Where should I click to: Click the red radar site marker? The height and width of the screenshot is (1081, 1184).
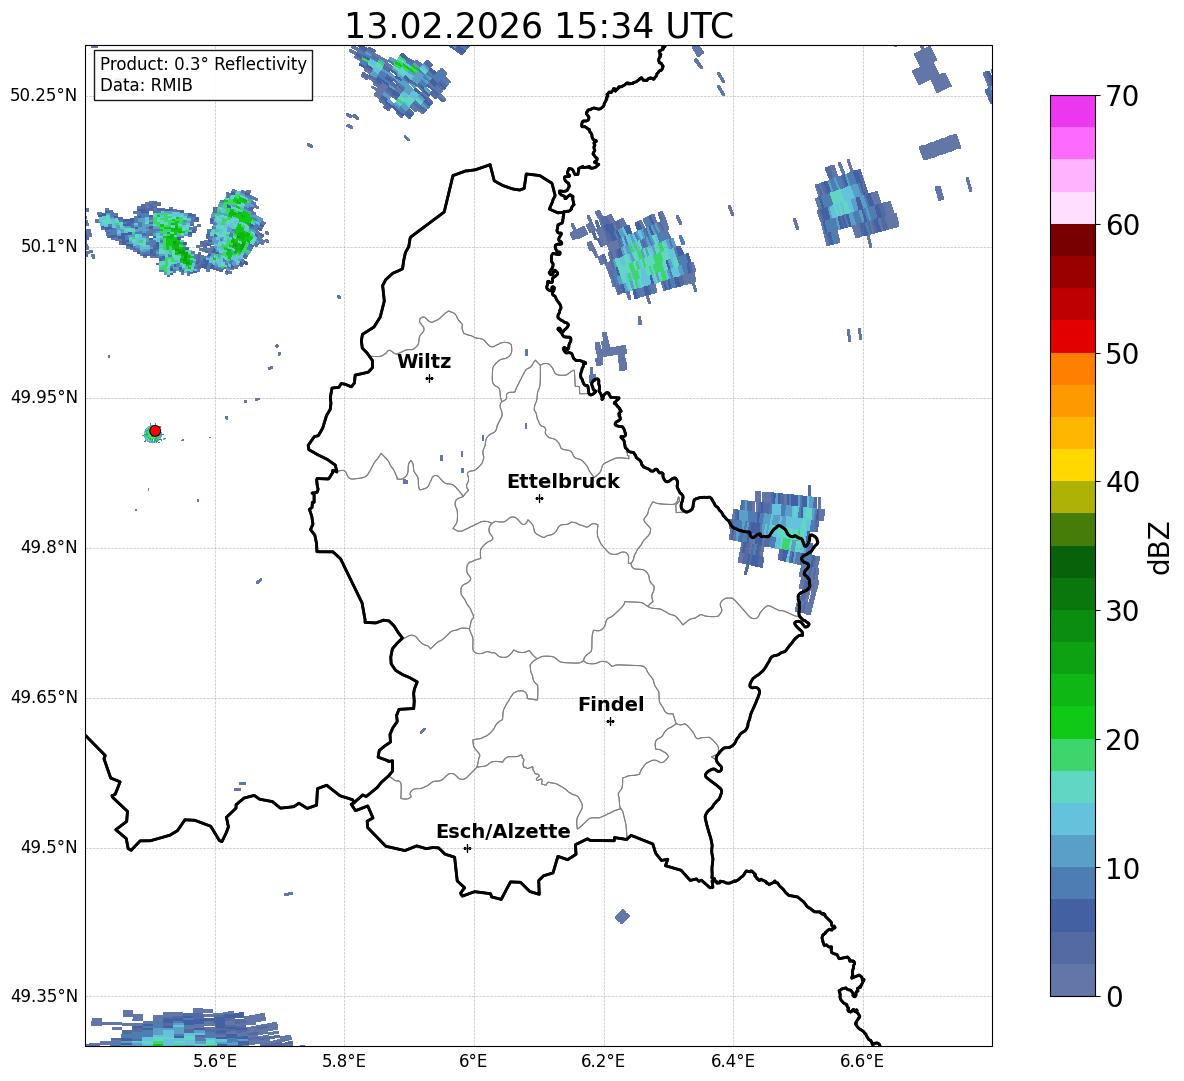[x=155, y=431]
